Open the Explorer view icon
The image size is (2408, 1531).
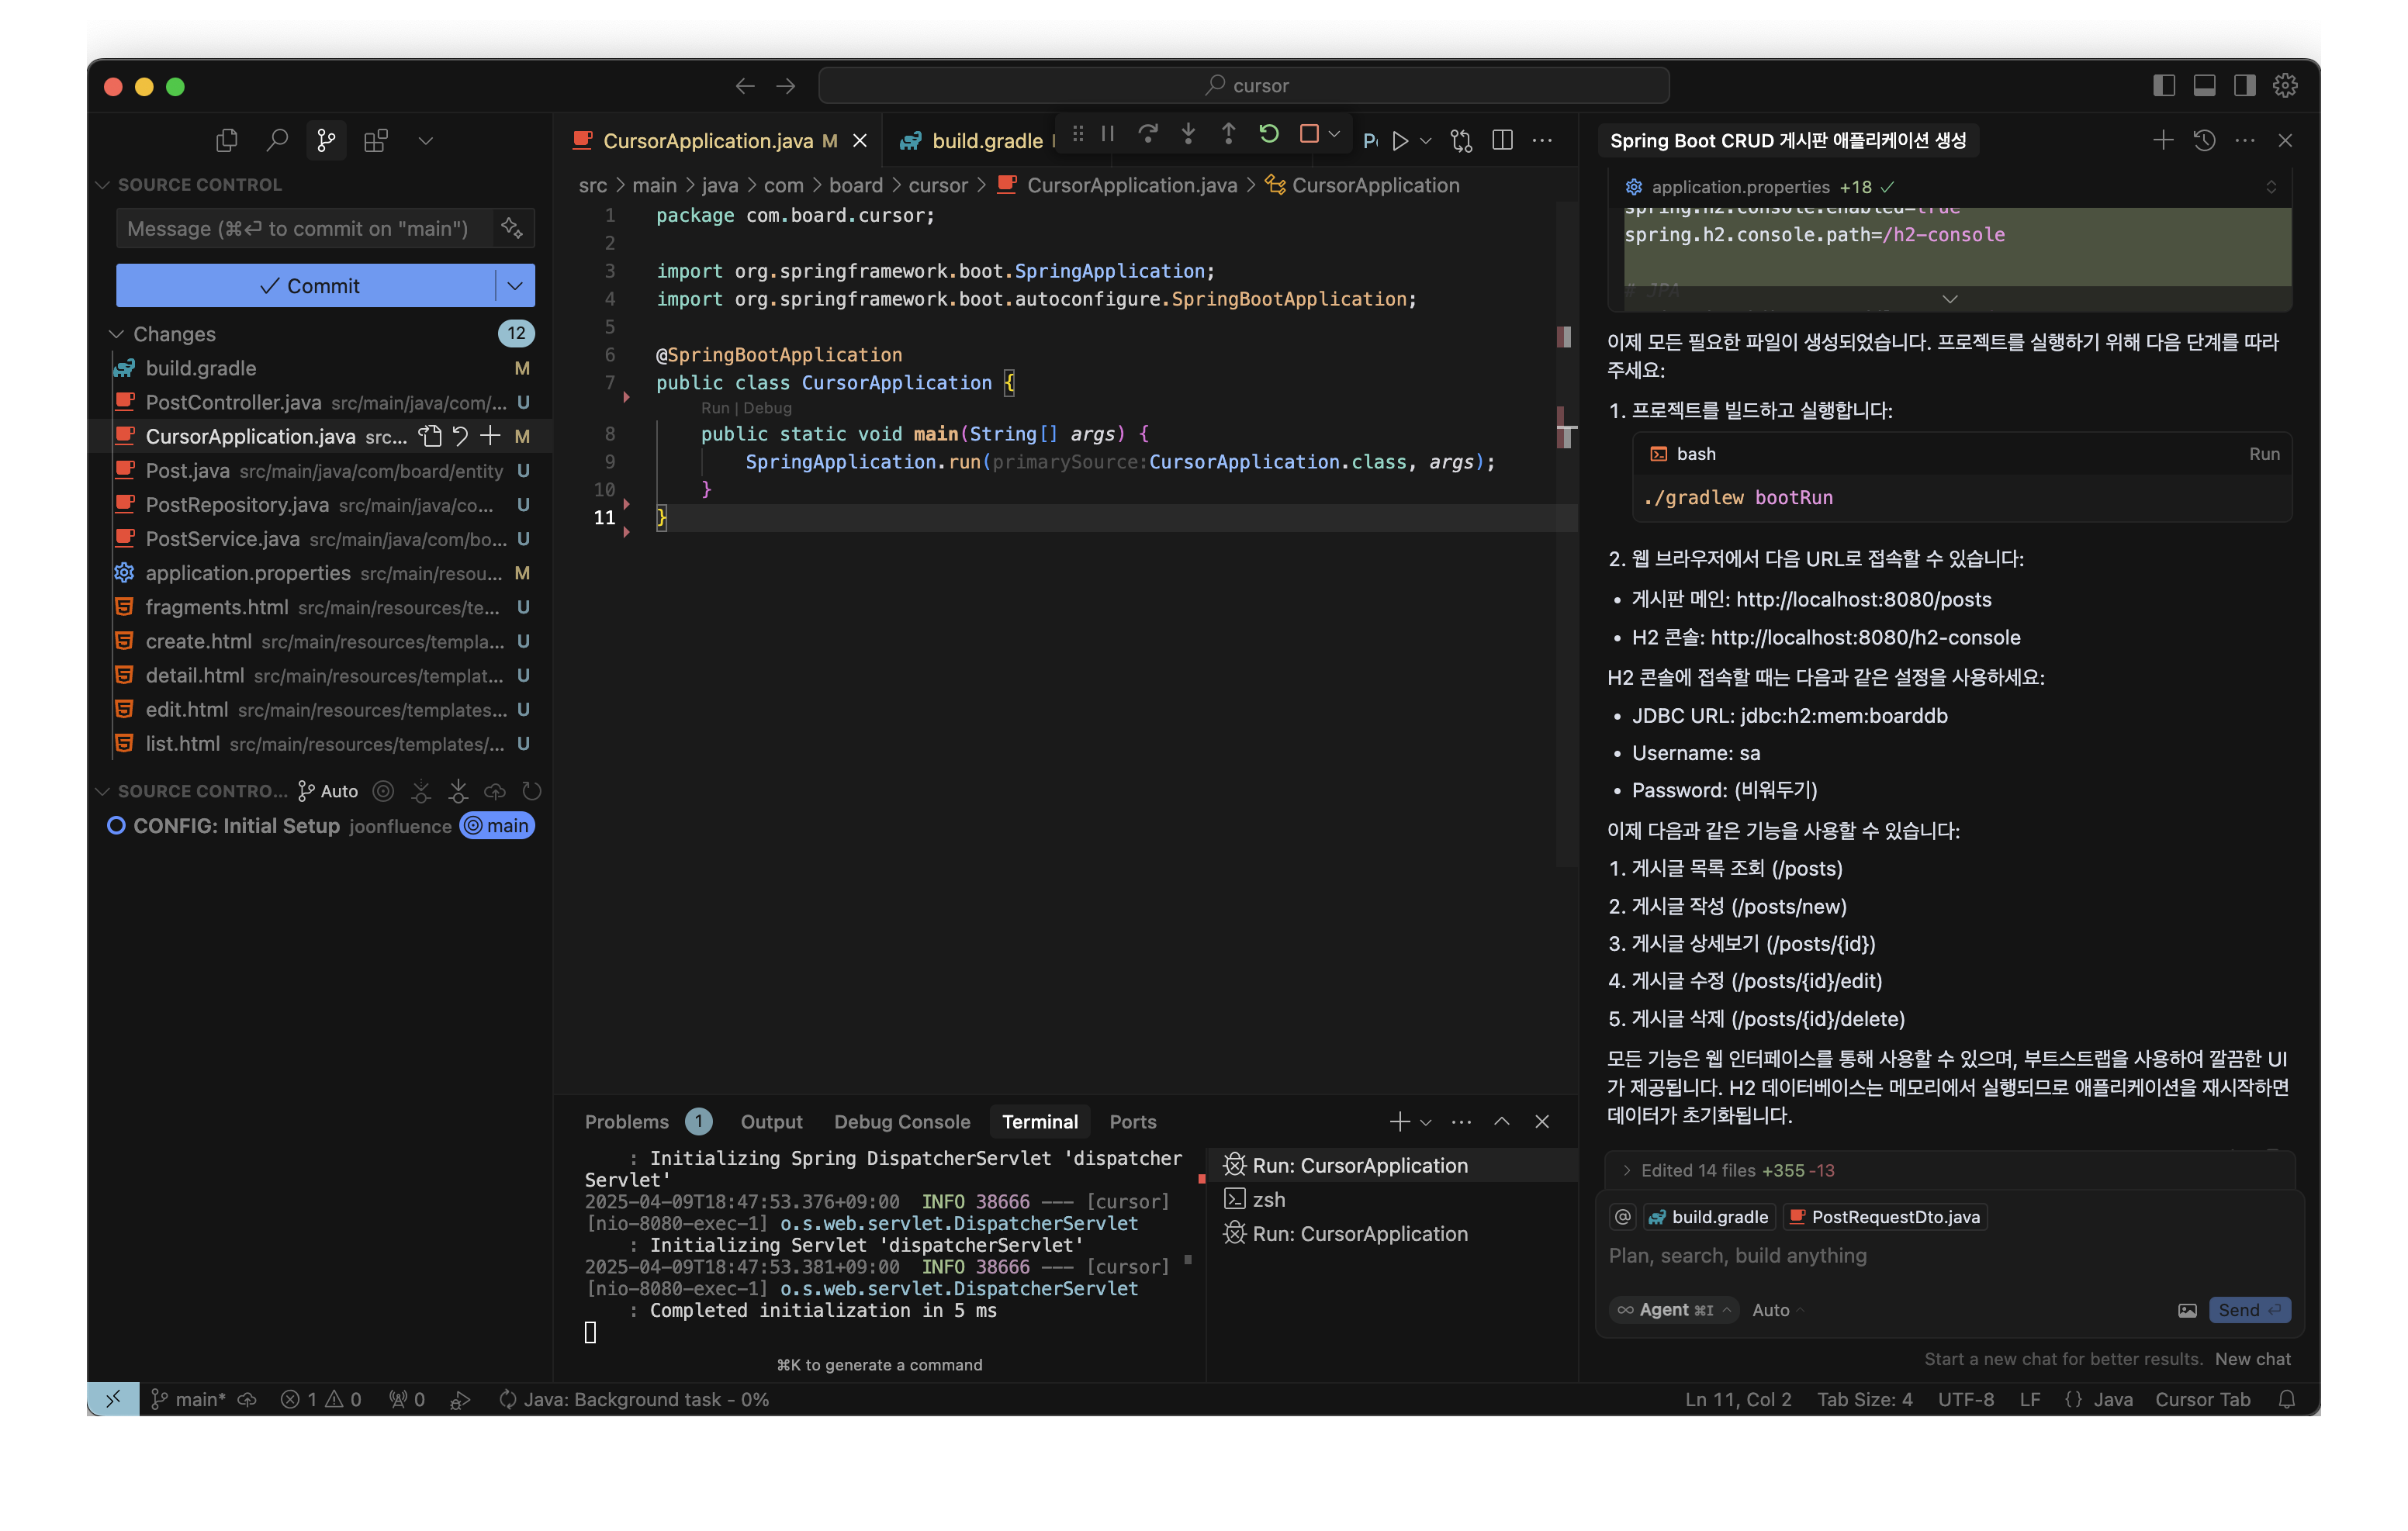(227, 141)
